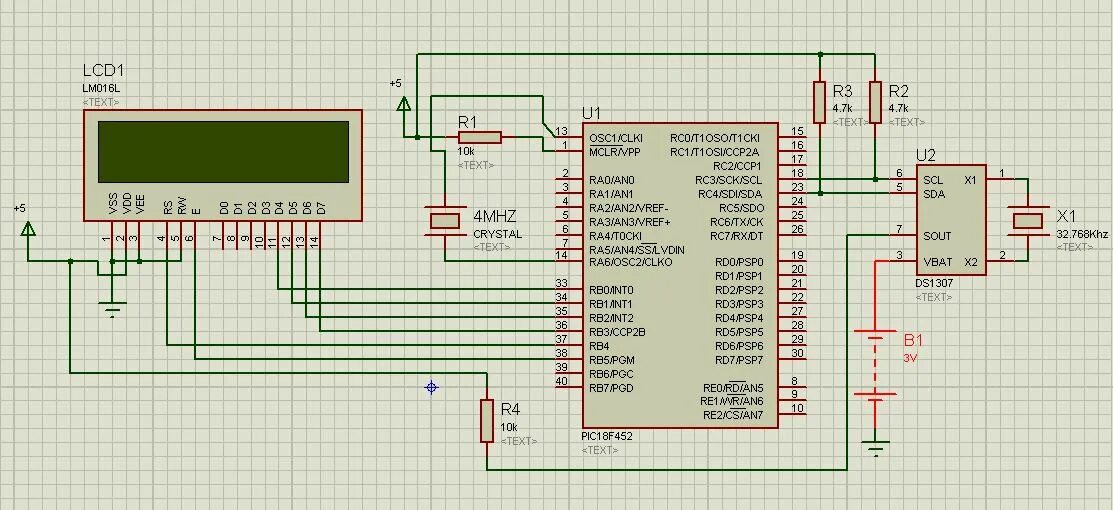Click the RB5/PGM pin label

(611, 360)
